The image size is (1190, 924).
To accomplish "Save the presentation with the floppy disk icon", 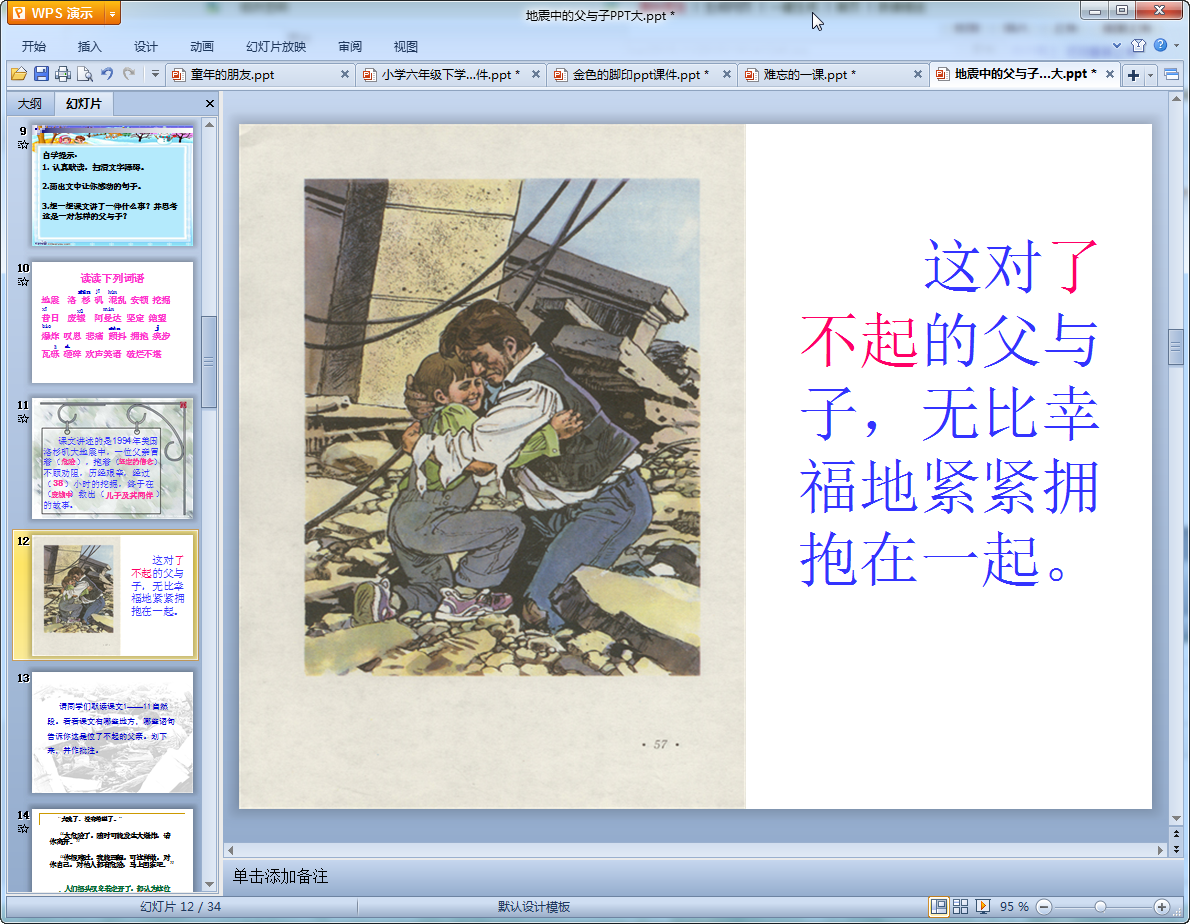I will [42, 74].
